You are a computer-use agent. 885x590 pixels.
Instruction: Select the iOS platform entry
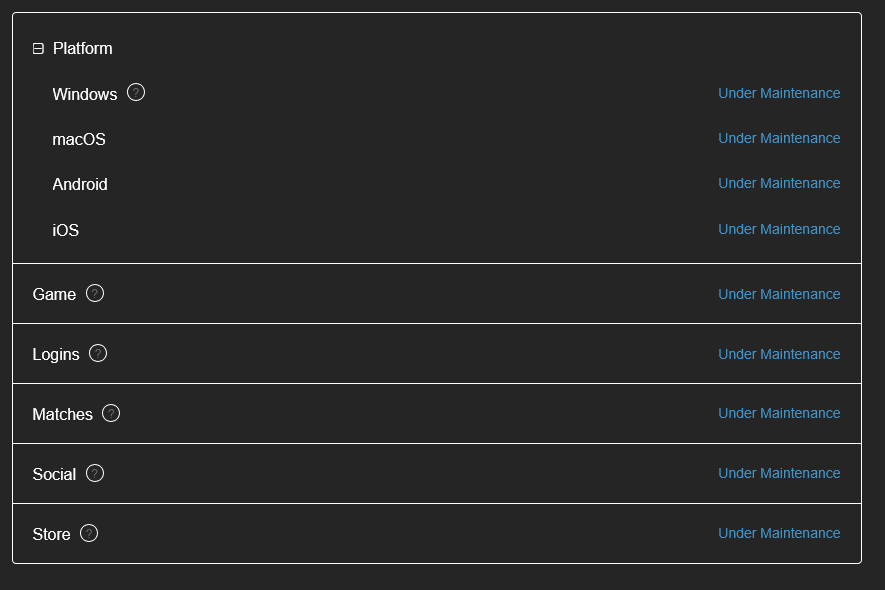tap(66, 230)
